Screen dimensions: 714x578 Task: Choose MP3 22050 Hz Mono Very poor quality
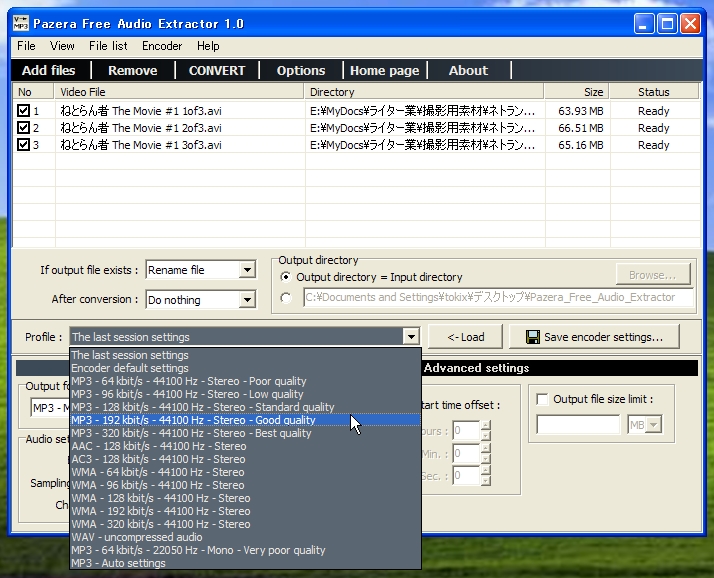245,550
